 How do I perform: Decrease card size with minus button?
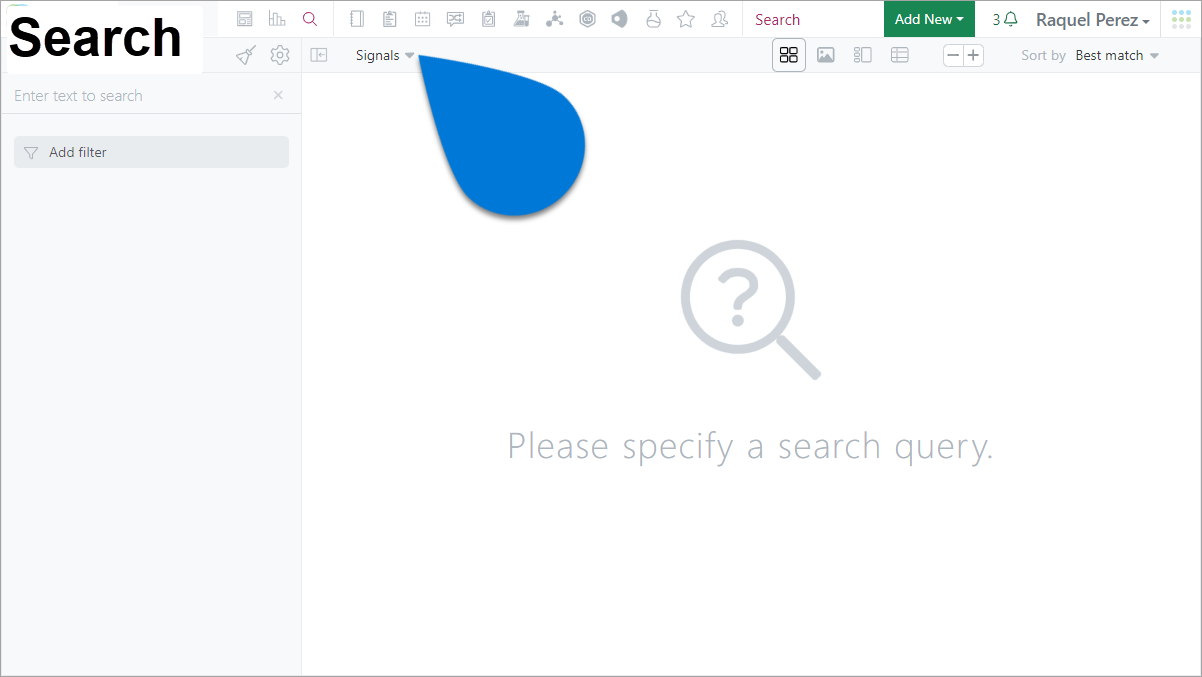[x=954, y=55]
